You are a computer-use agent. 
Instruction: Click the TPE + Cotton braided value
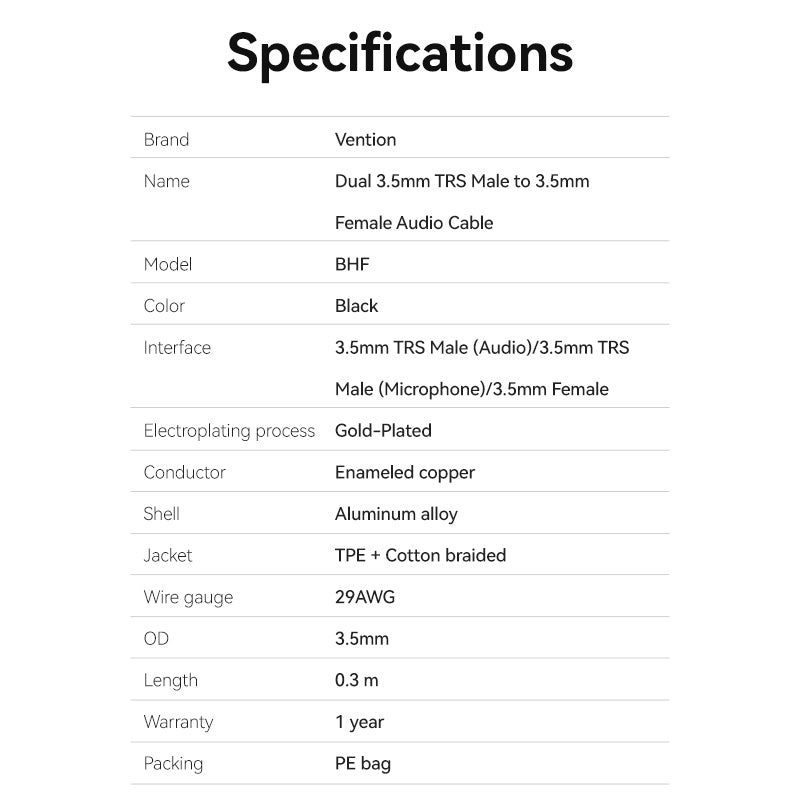tap(420, 555)
